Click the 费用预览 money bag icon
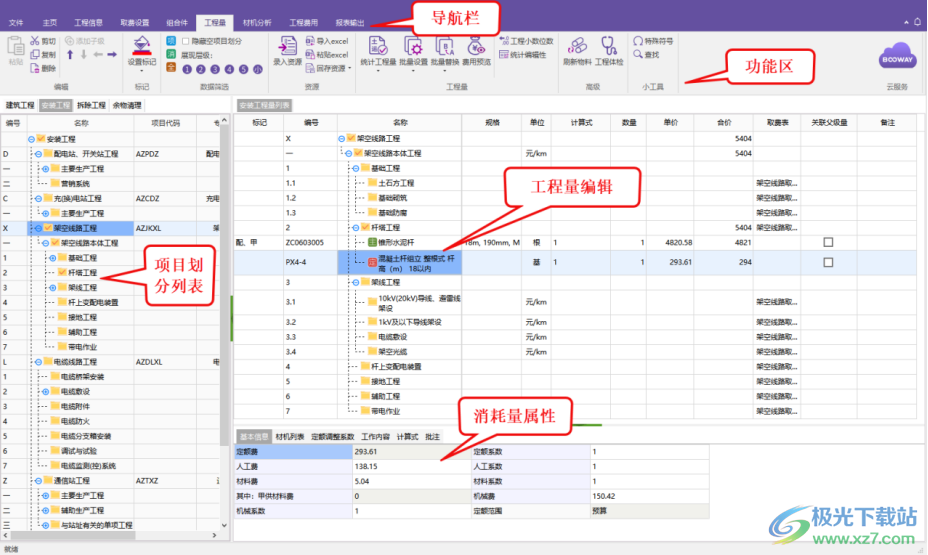928x555 pixels. 476,46
